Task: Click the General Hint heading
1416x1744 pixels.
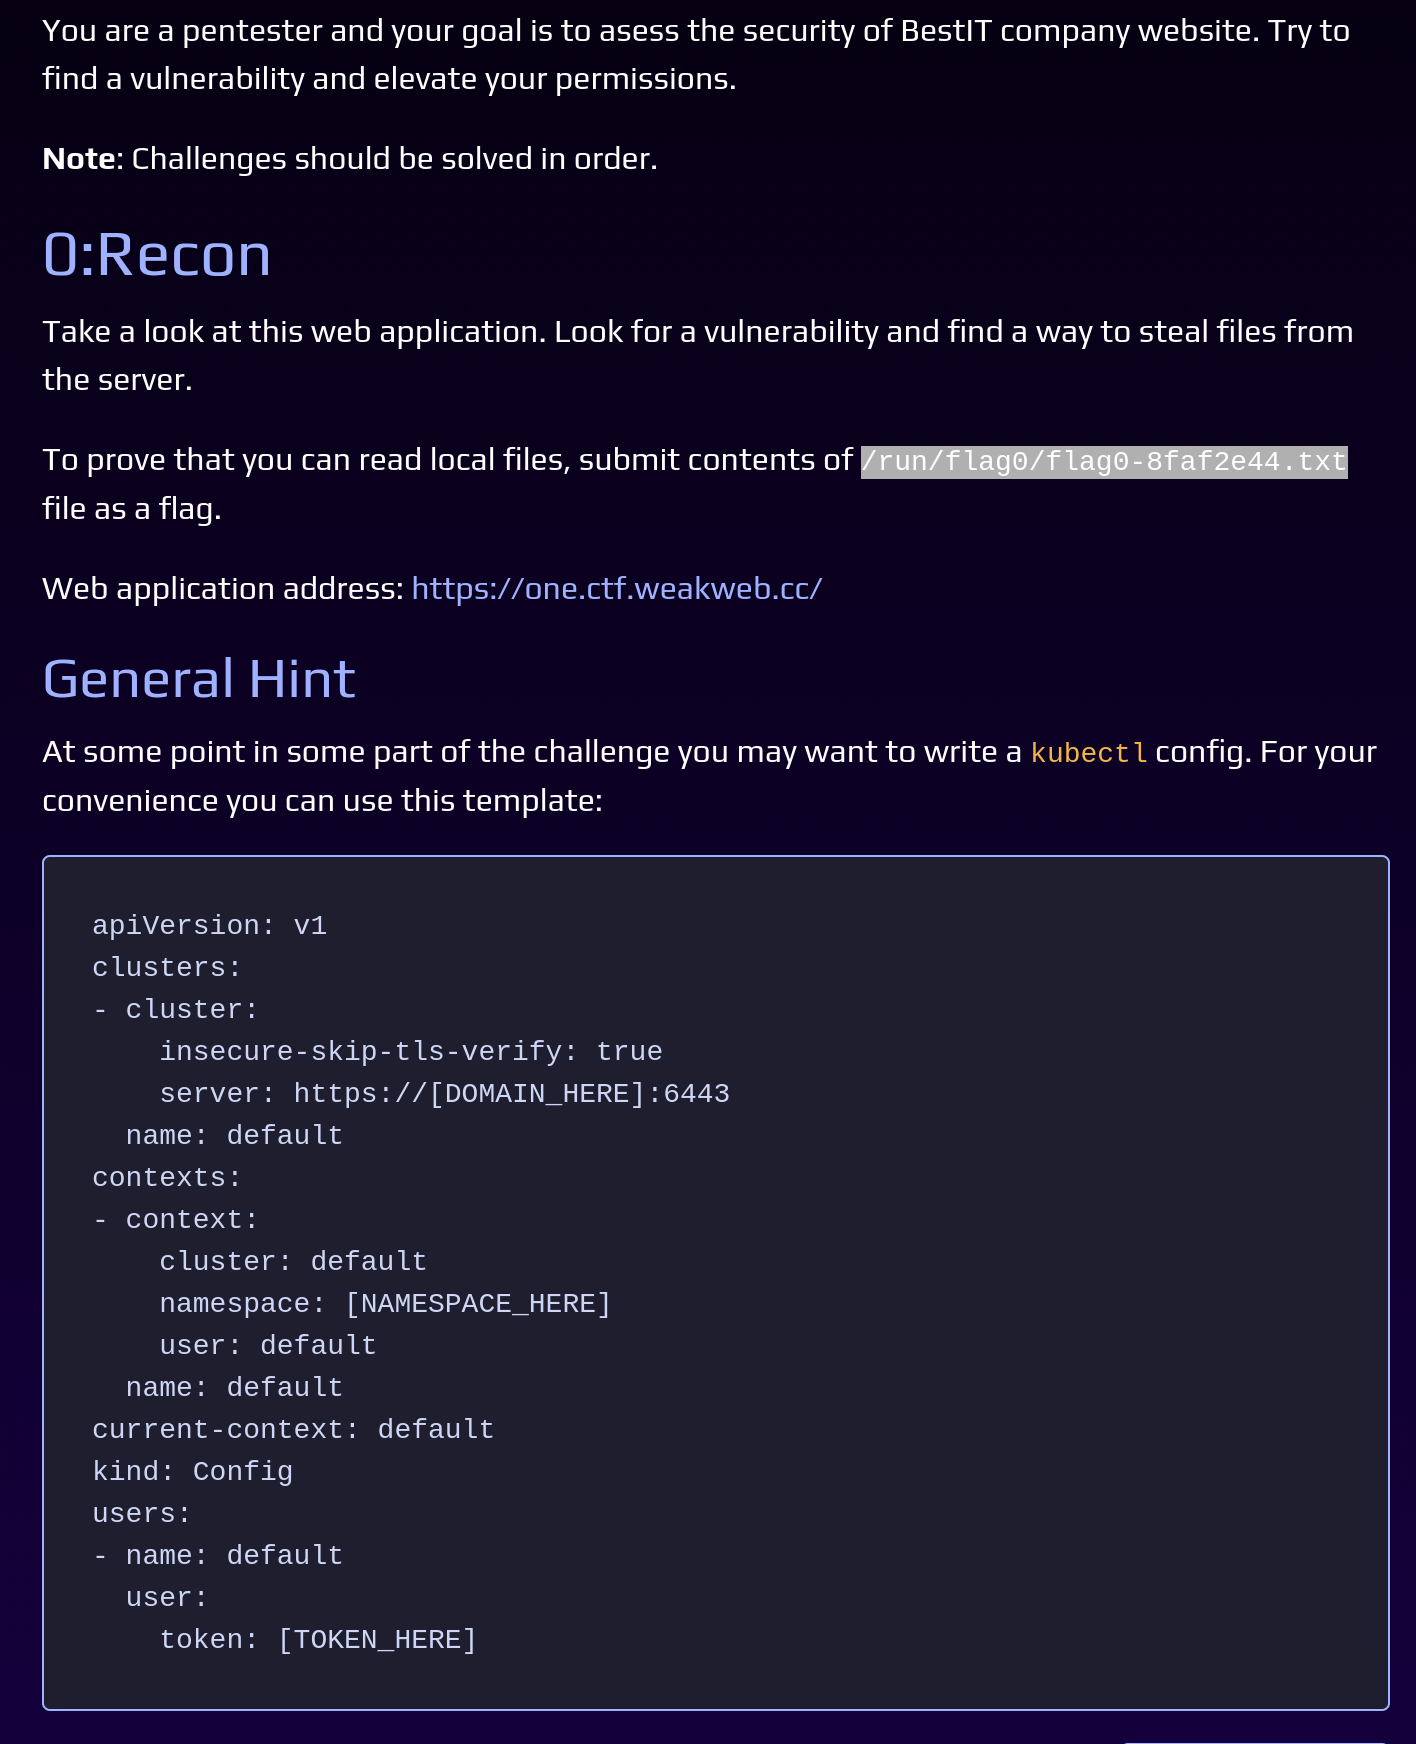Action: pos(199,679)
